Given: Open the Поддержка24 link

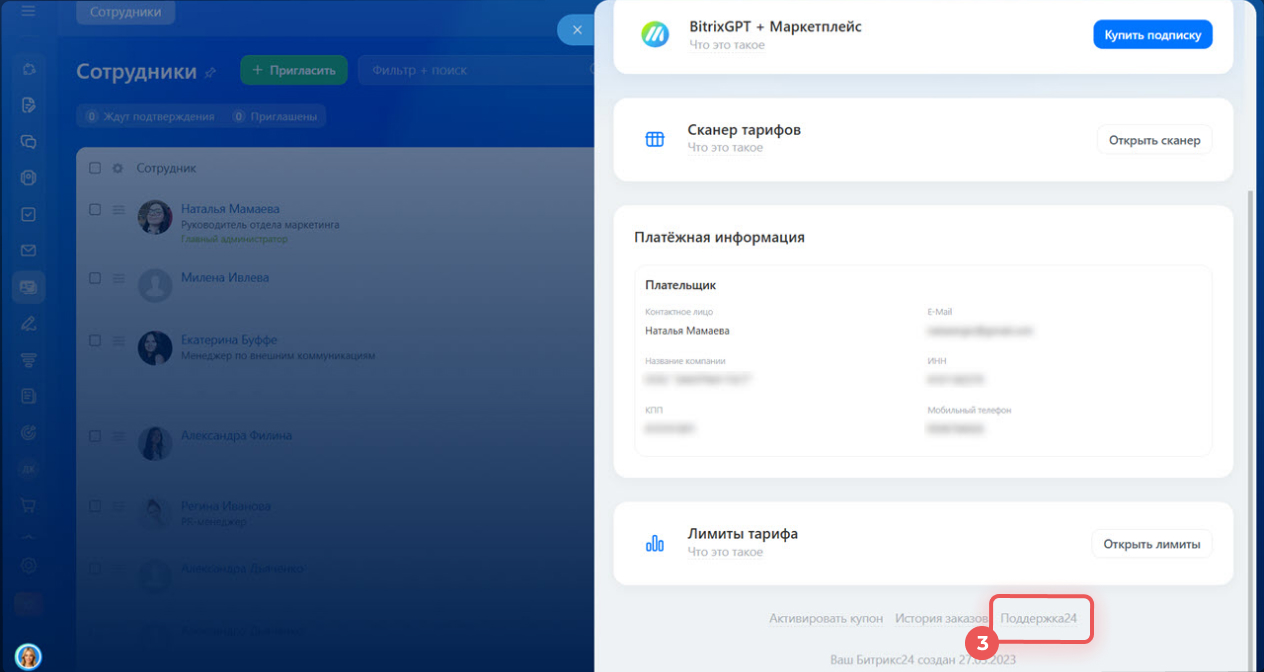Looking at the screenshot, I should [x=1039, y=619].
